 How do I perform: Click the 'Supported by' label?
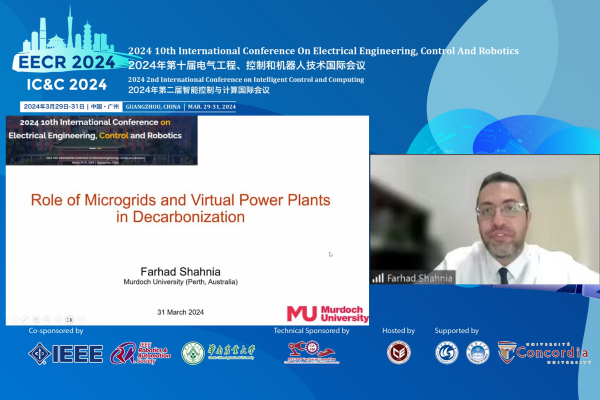coord(457,331)
